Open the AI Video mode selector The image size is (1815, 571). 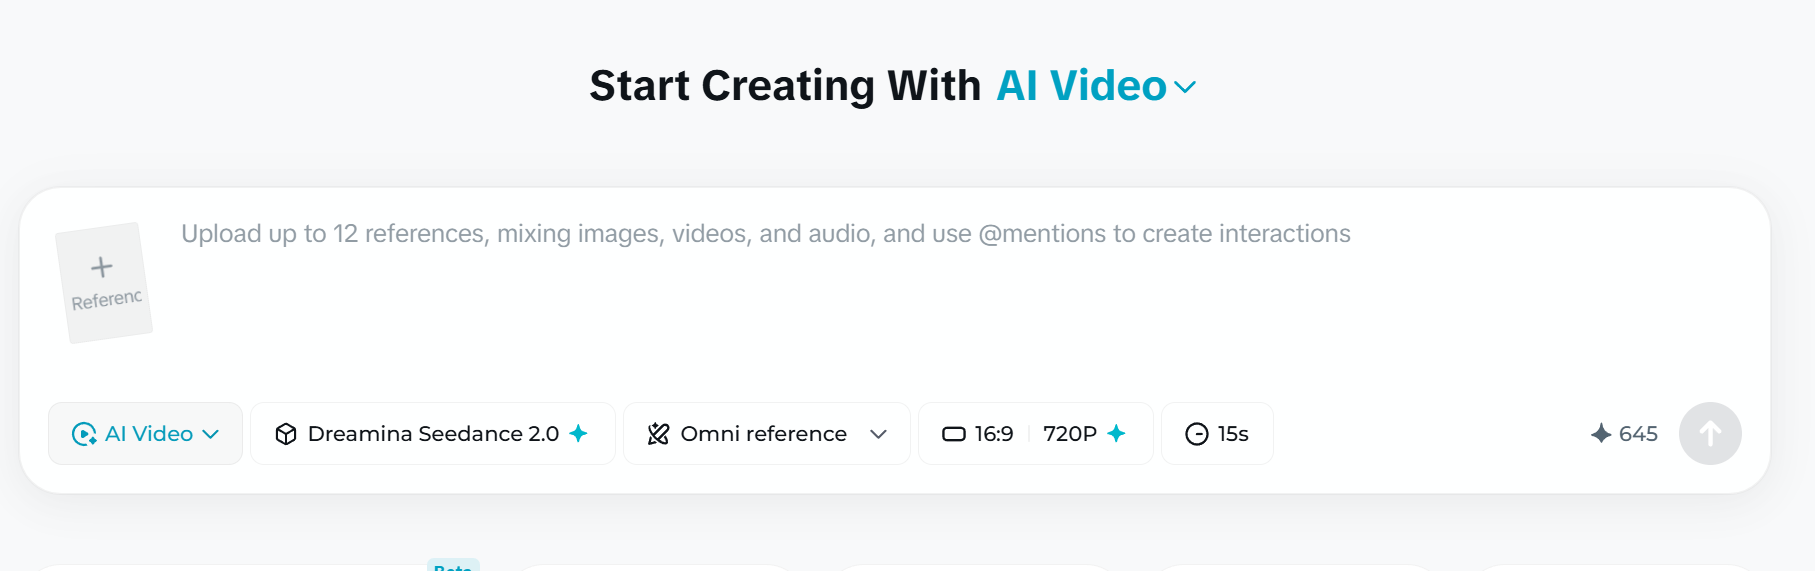[x=145, y=434]
